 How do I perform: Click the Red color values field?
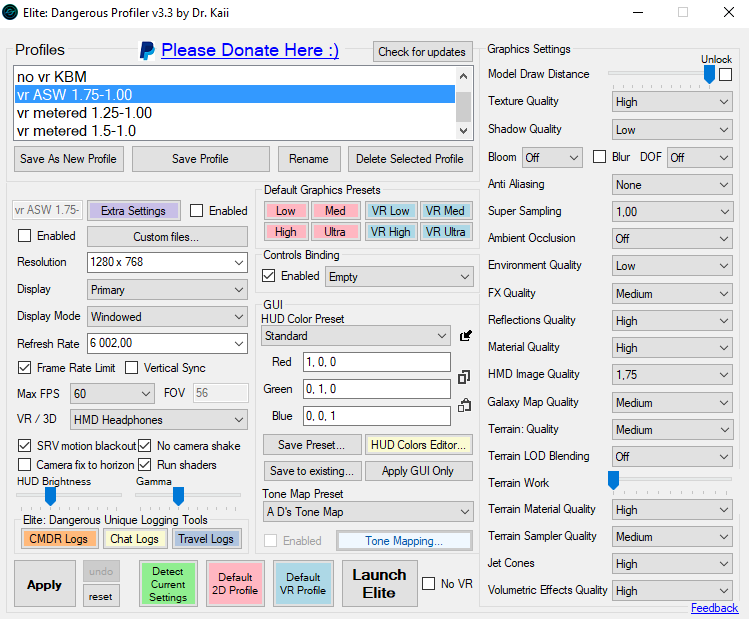pos(376,362)
